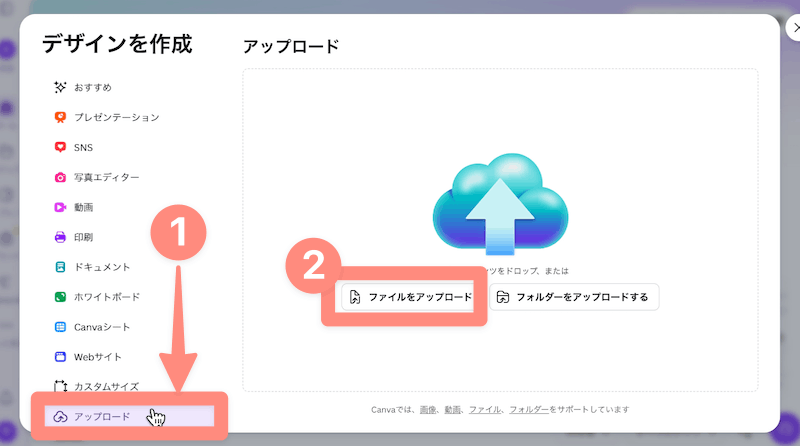Click the ドキュメント icon
Image resolution: width=800 pixels, height=446 pixels.
click(x=60, y=267)
